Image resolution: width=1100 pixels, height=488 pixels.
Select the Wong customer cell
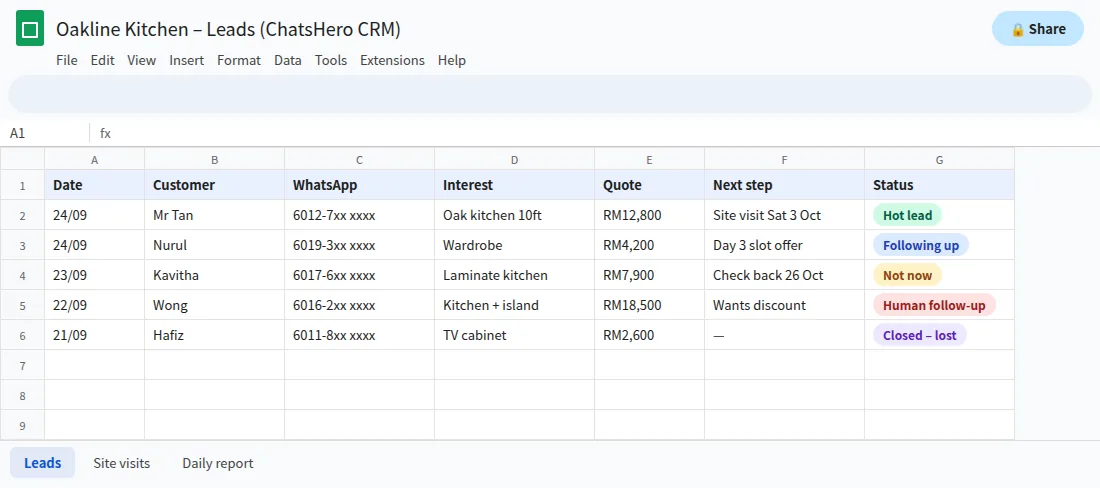(x=215, y=305)
